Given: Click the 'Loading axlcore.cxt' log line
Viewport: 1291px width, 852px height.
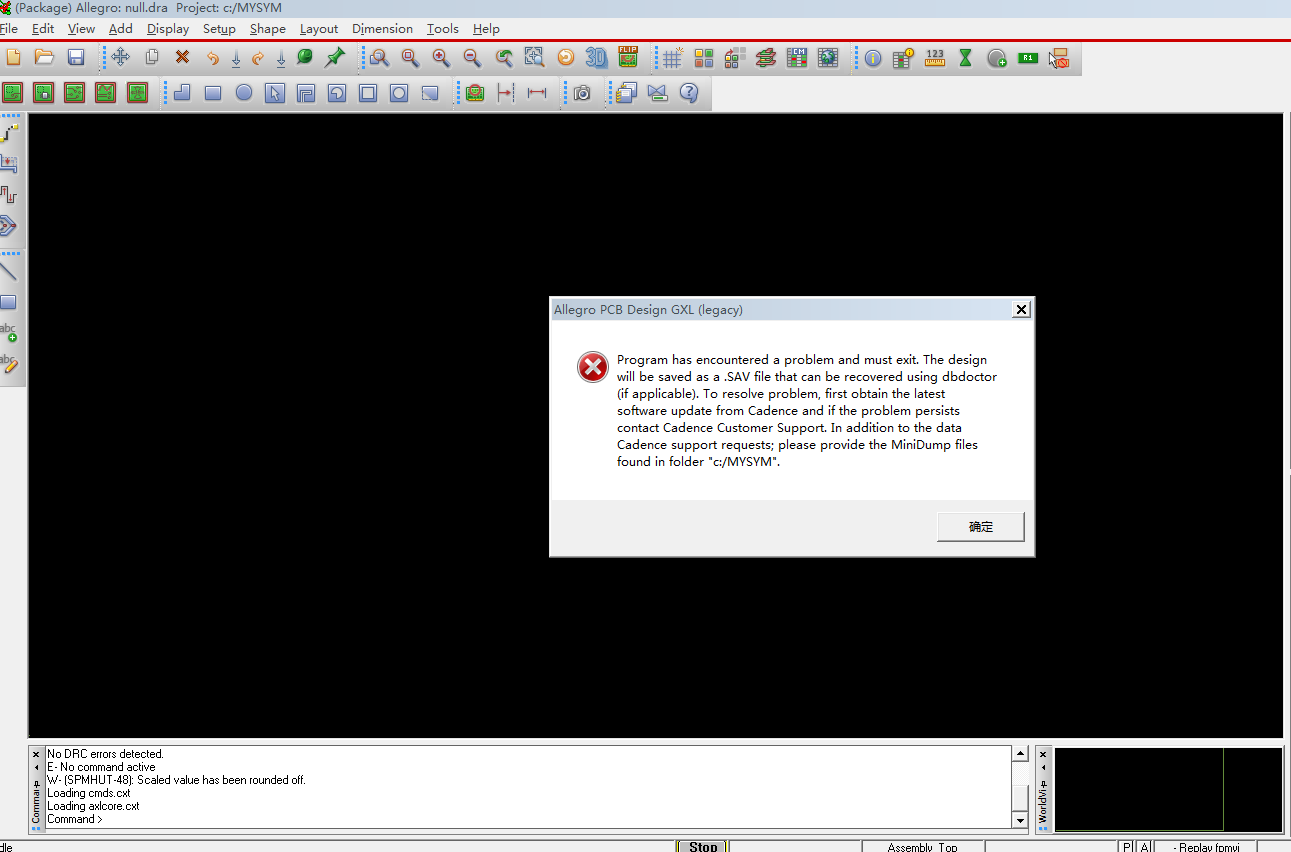Looking at the screenshot, I should 93,806.
